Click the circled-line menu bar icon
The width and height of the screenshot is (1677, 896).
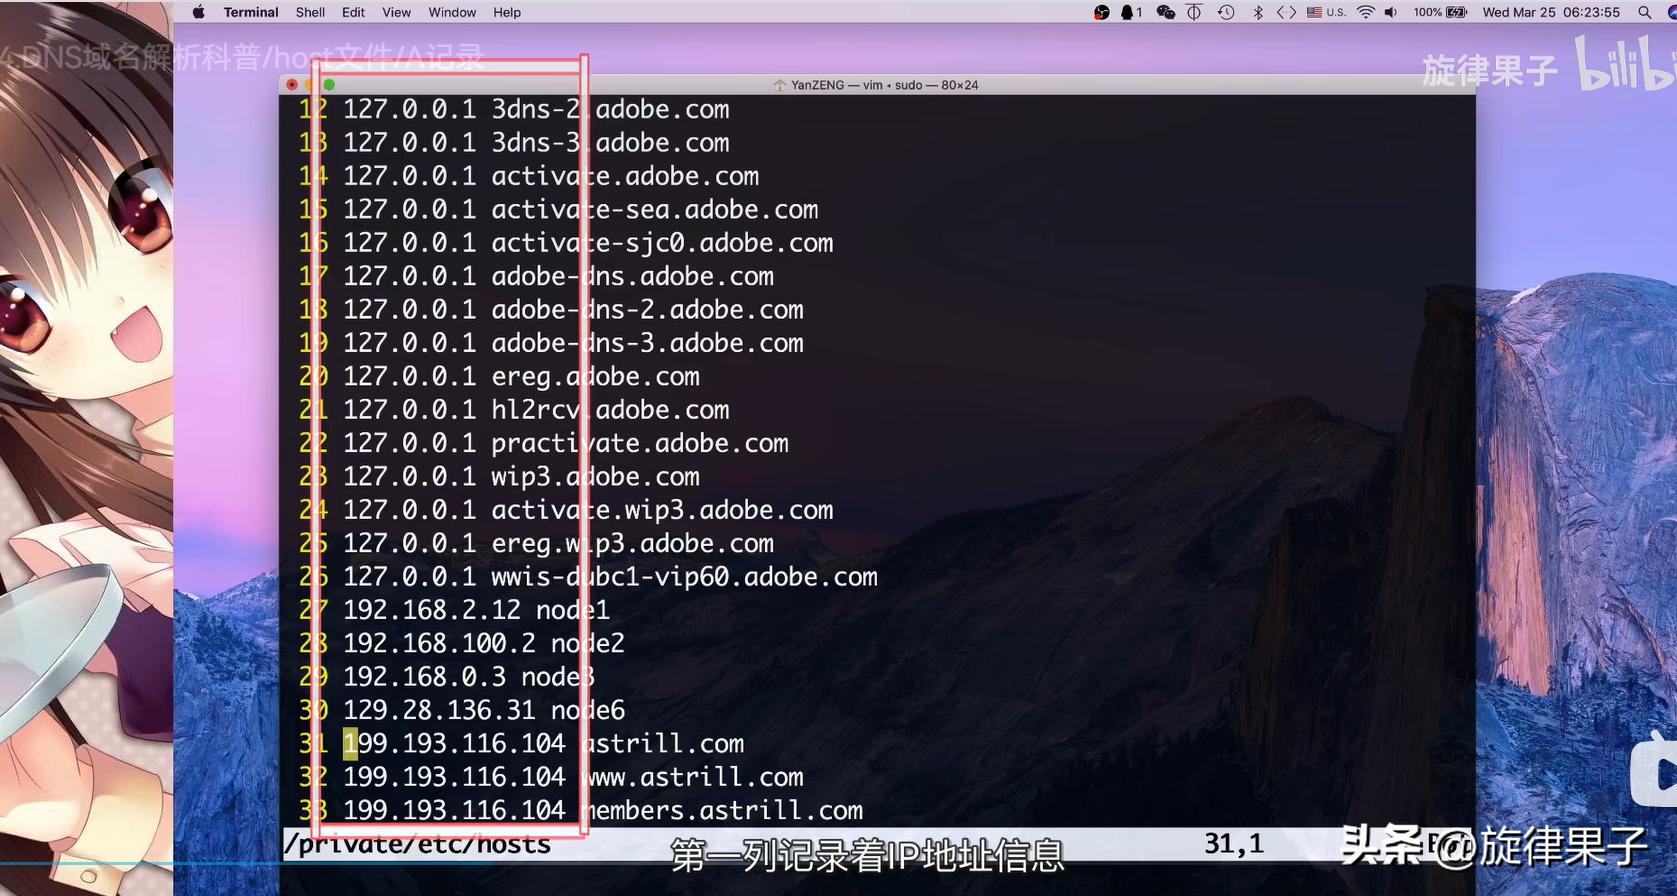[x=1194, y=12]
